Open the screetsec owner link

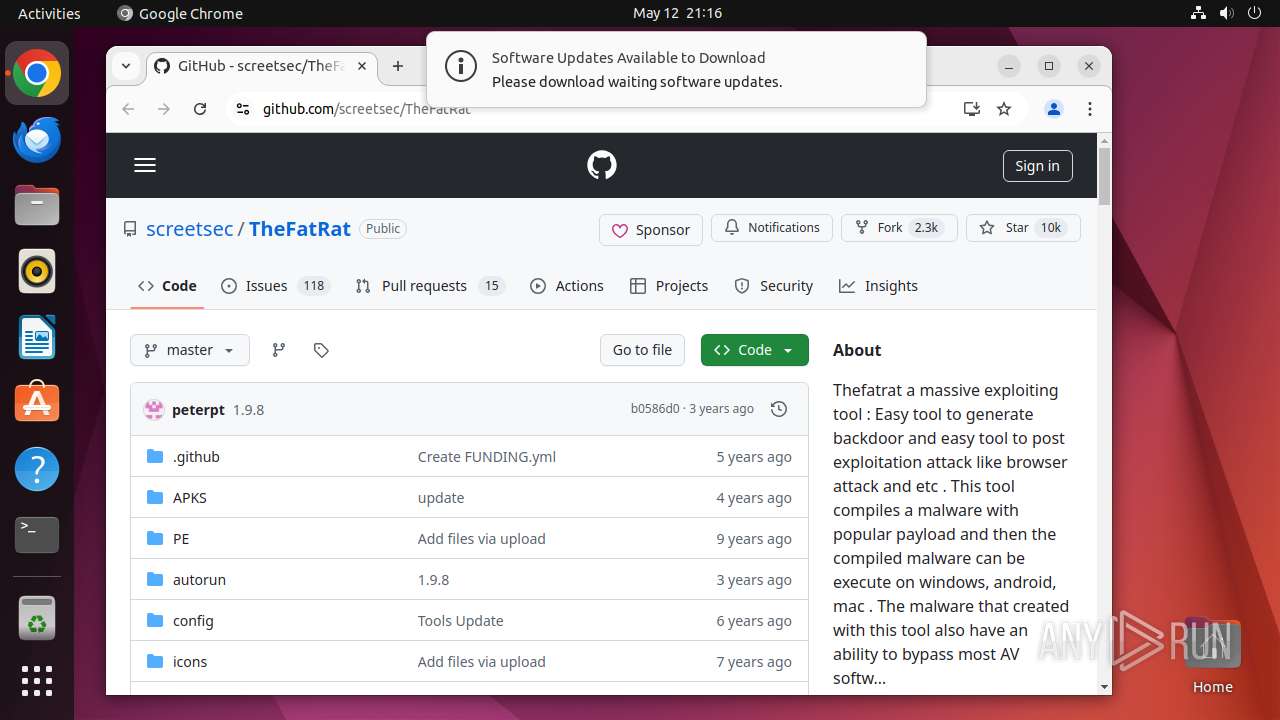[x=190, y=229]
